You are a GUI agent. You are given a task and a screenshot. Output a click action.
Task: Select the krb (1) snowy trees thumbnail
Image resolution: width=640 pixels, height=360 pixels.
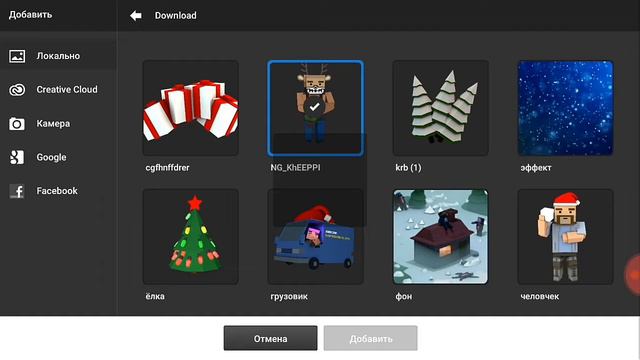pos(440,108)
